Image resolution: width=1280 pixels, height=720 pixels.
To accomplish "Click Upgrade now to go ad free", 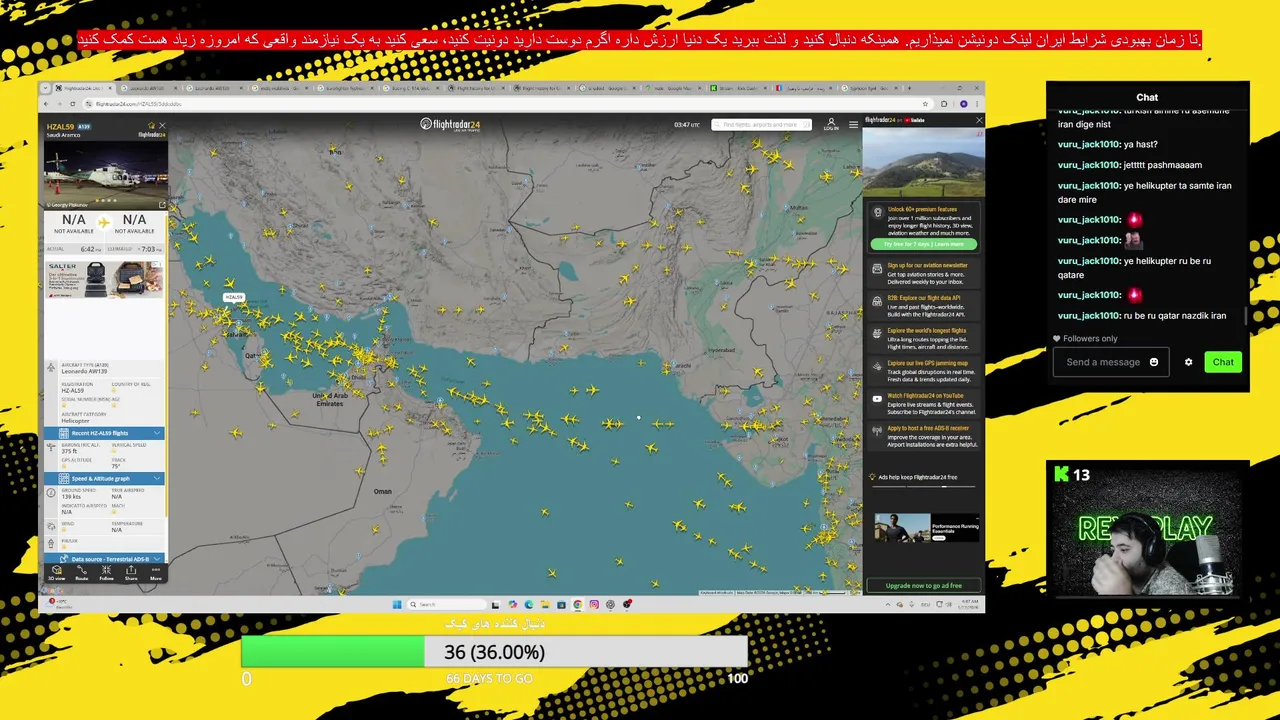I will [x=923, y=586].
